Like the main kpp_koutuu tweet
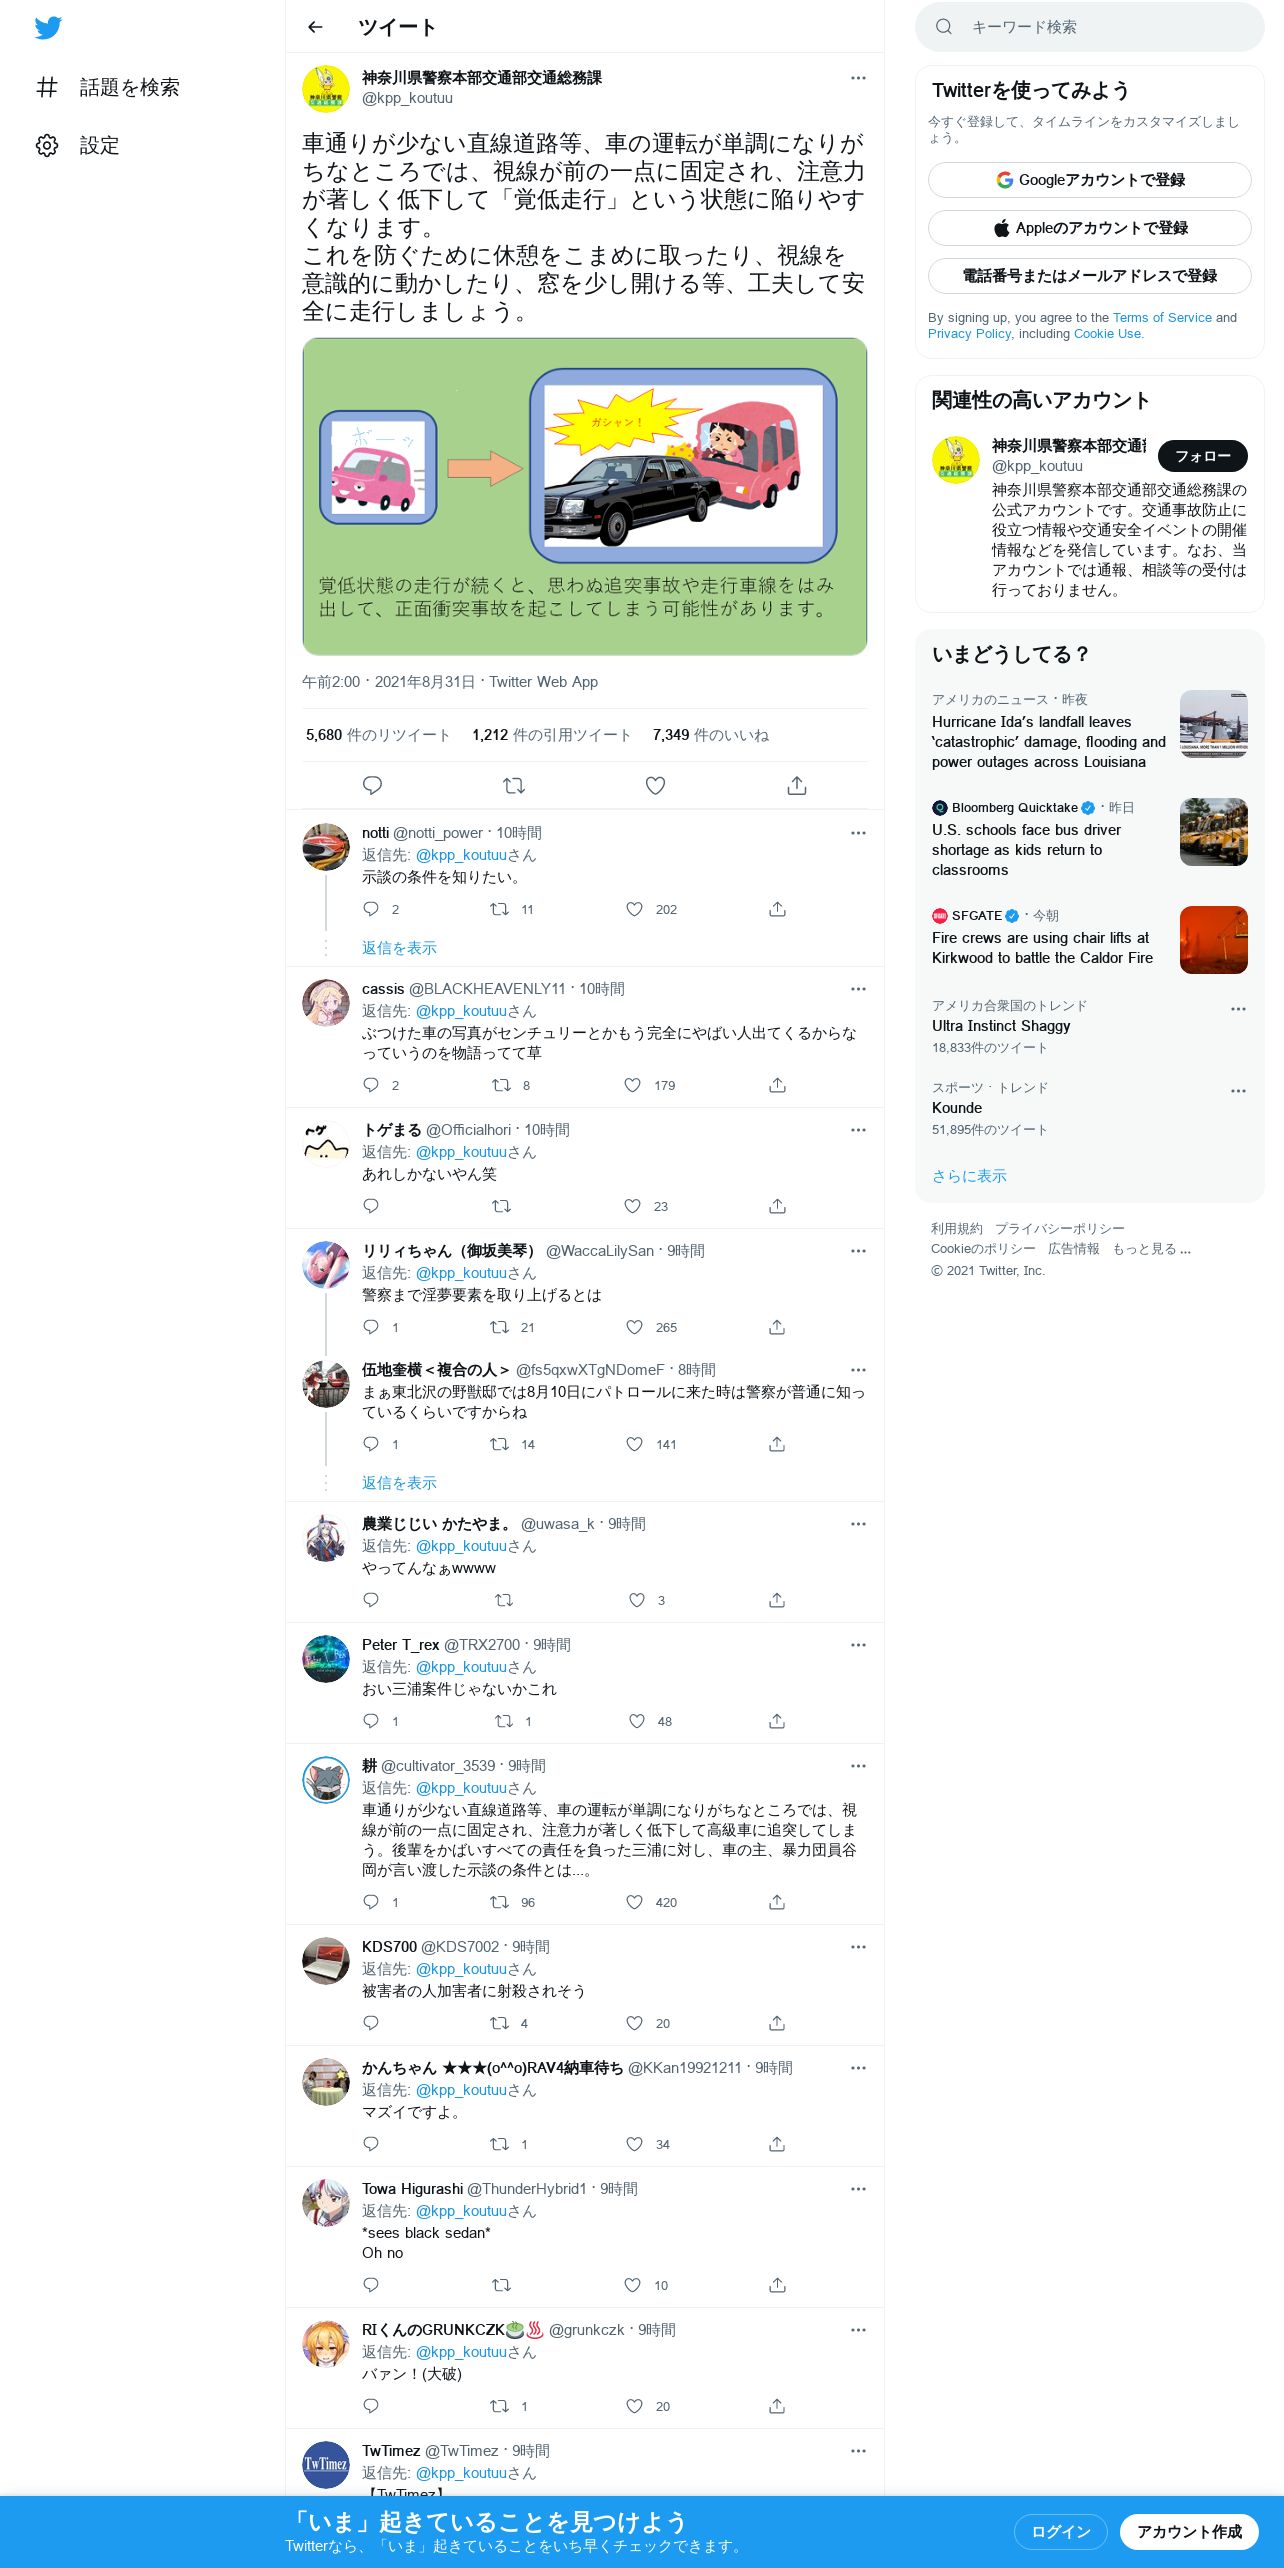The height and width of the screenshot is (2568, 1284). 655,786
